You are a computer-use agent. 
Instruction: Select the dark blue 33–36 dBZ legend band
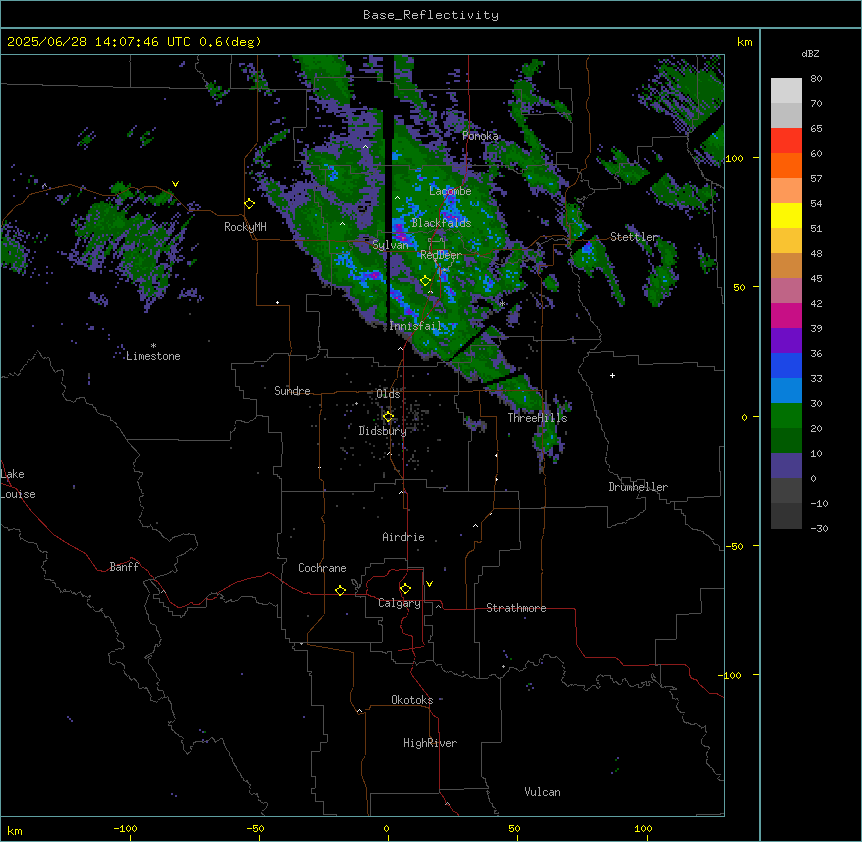click(786, 366)
